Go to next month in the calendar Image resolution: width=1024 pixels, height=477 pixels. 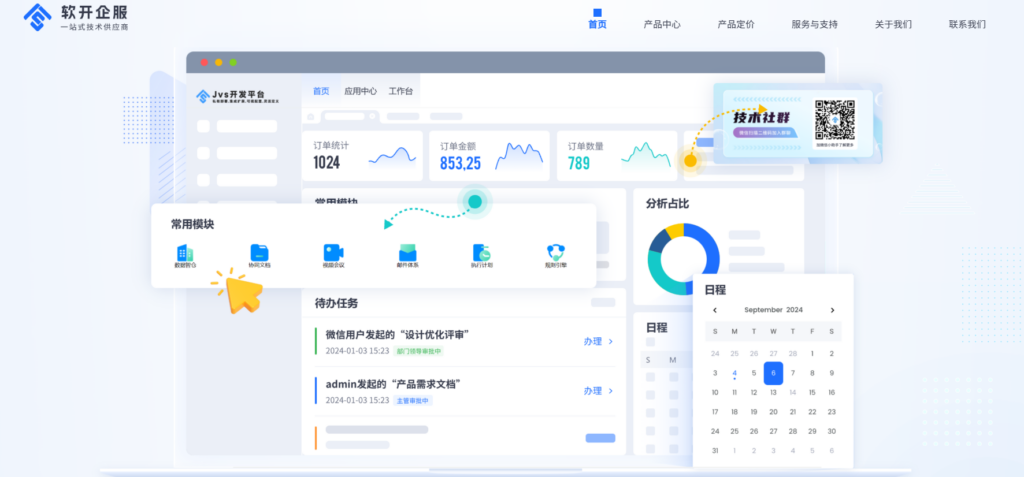832,310
